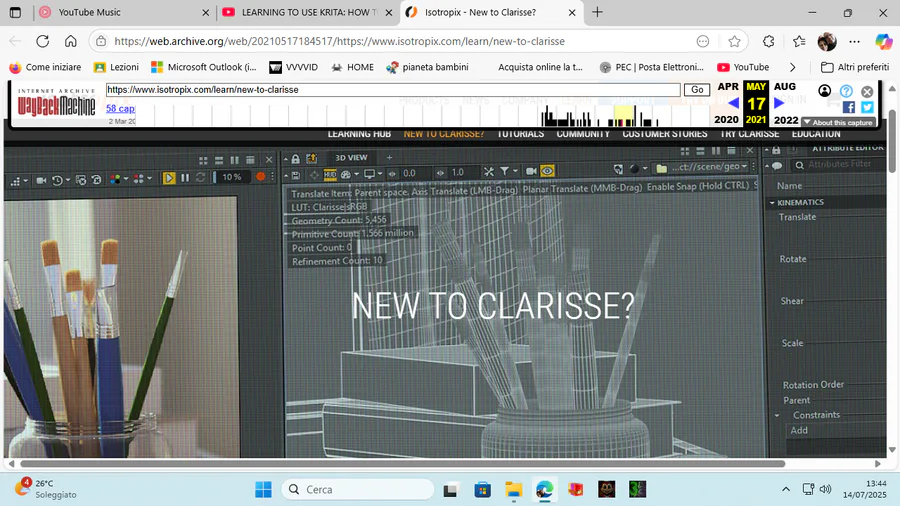Open a new browser tab
The height and width of the screenshot is (506, 900).
(x=598, y=12)
